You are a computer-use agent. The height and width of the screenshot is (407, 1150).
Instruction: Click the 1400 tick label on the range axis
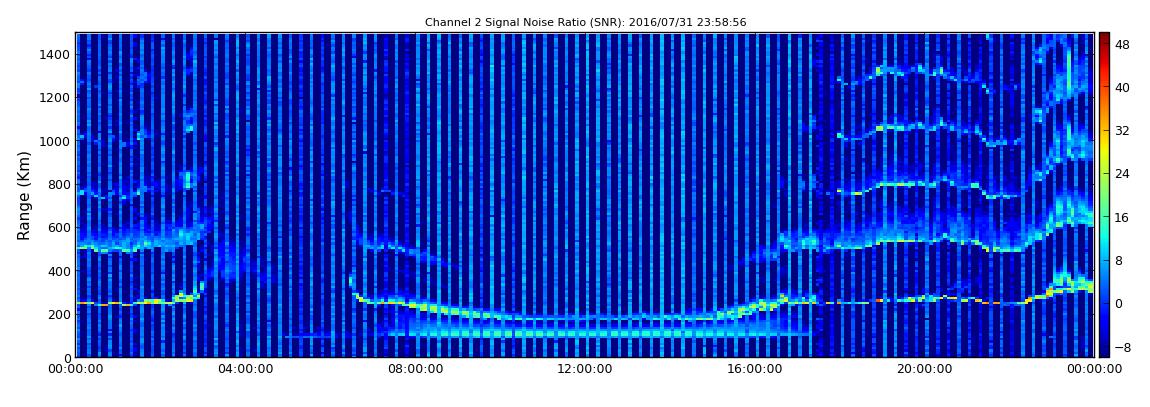[x=55, y=54]
